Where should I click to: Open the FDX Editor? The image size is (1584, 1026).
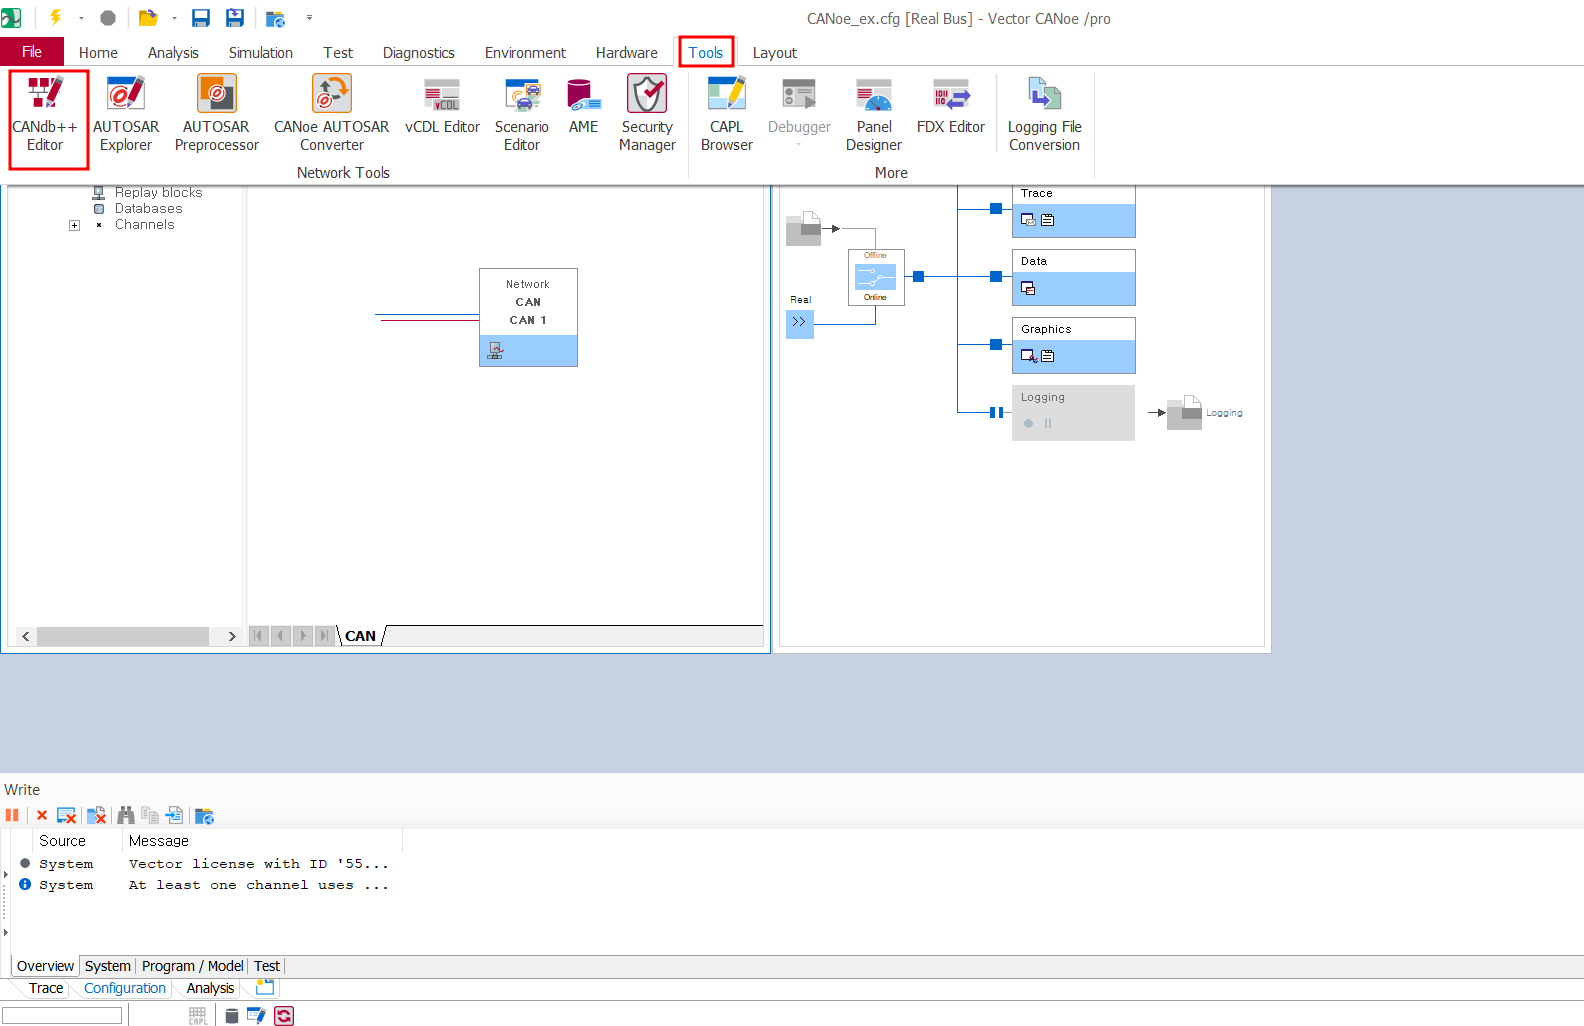click(x=951, y=107)
